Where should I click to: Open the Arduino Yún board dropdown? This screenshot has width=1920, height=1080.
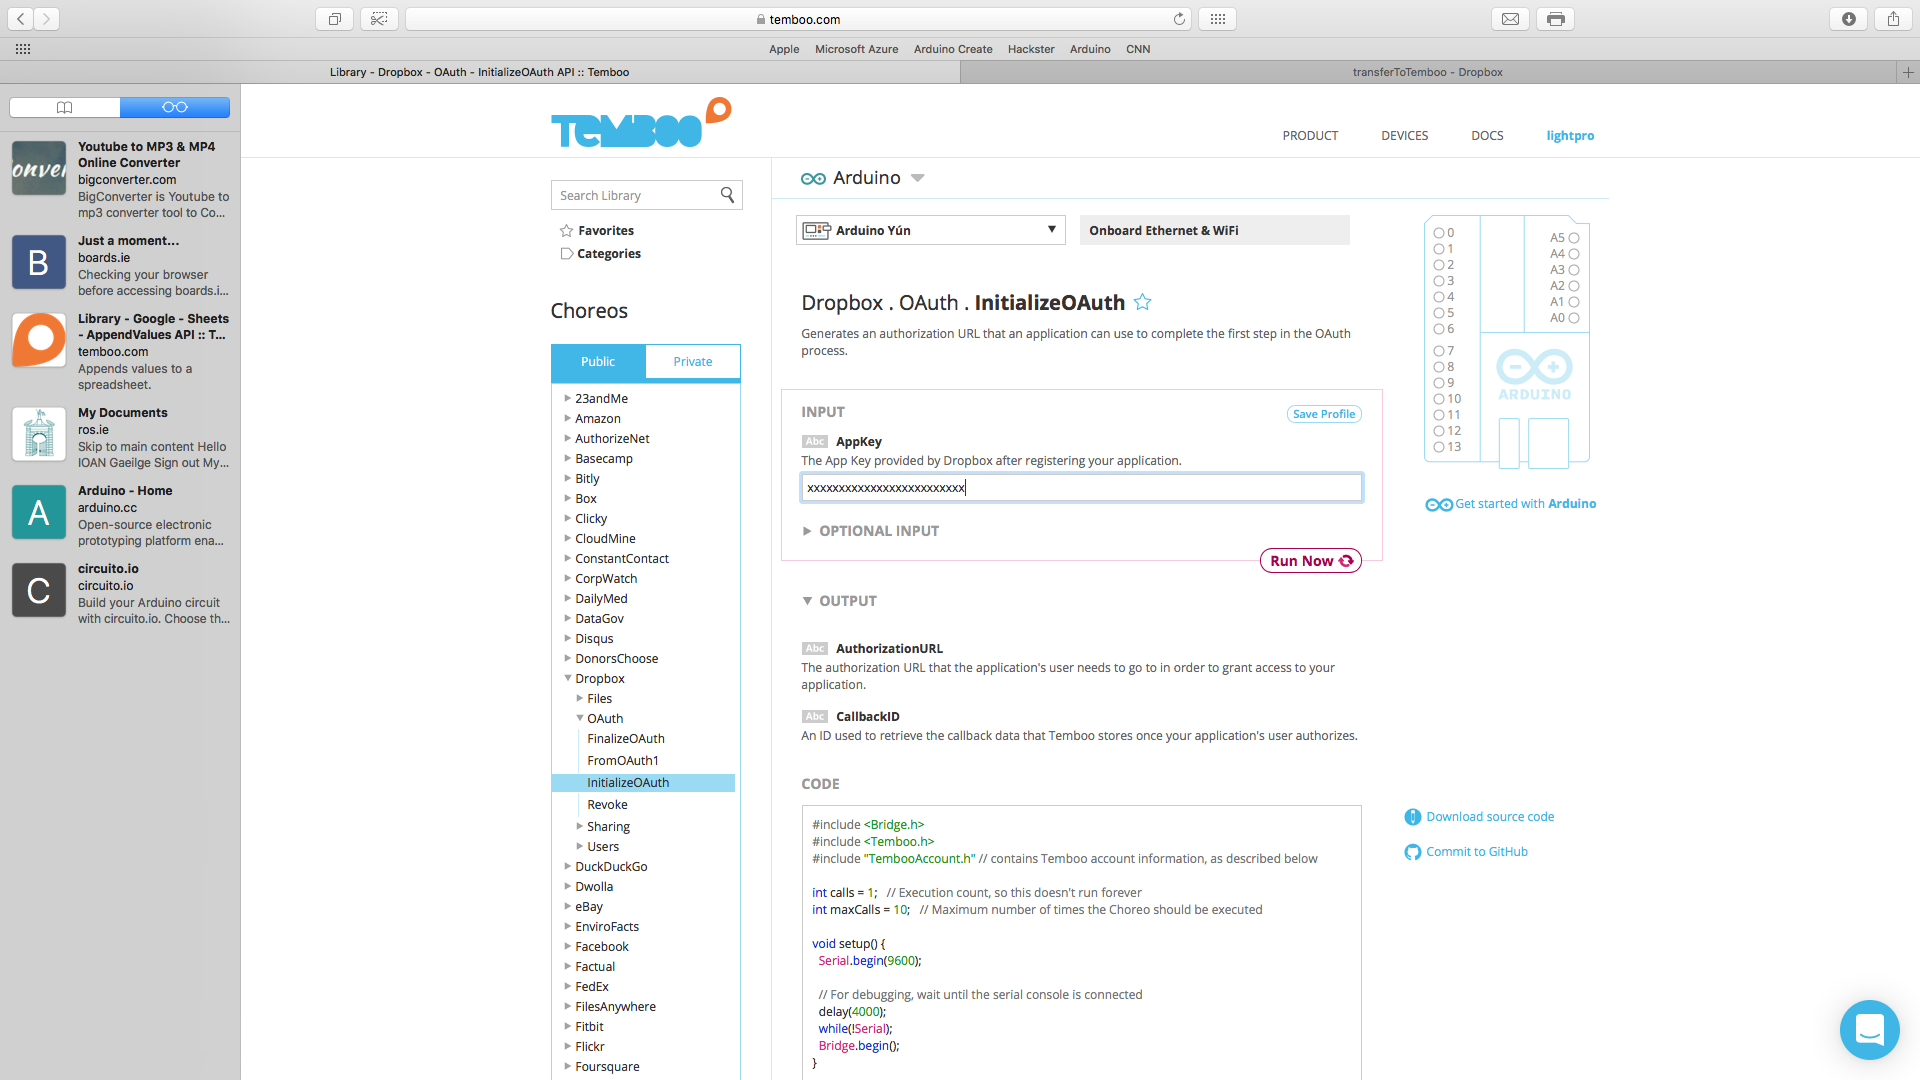[x=930, y=230]
